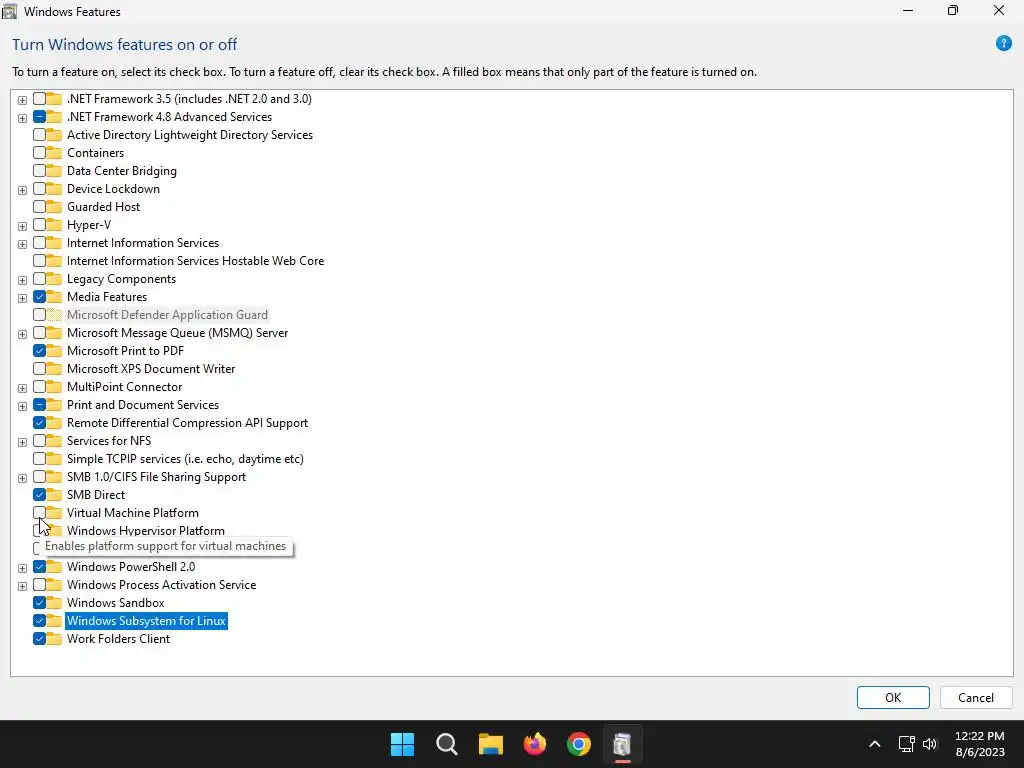Screen dimensions: 1024x768
Task: Uncheck Windows Subsystem for Linux
Action: tap(39, 621)
